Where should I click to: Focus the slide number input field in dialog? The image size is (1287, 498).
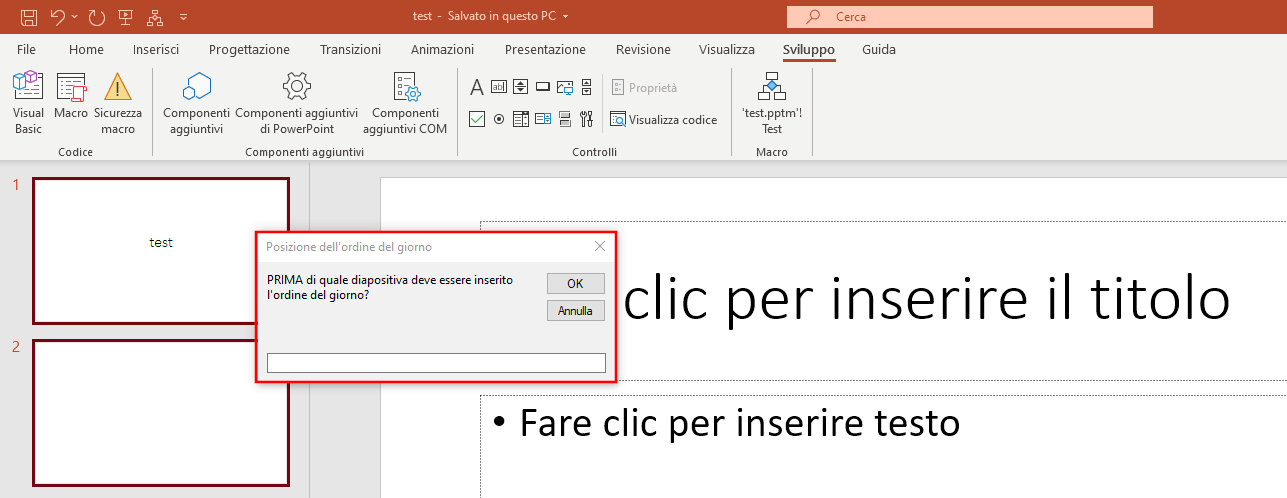[x=437, y=362]
